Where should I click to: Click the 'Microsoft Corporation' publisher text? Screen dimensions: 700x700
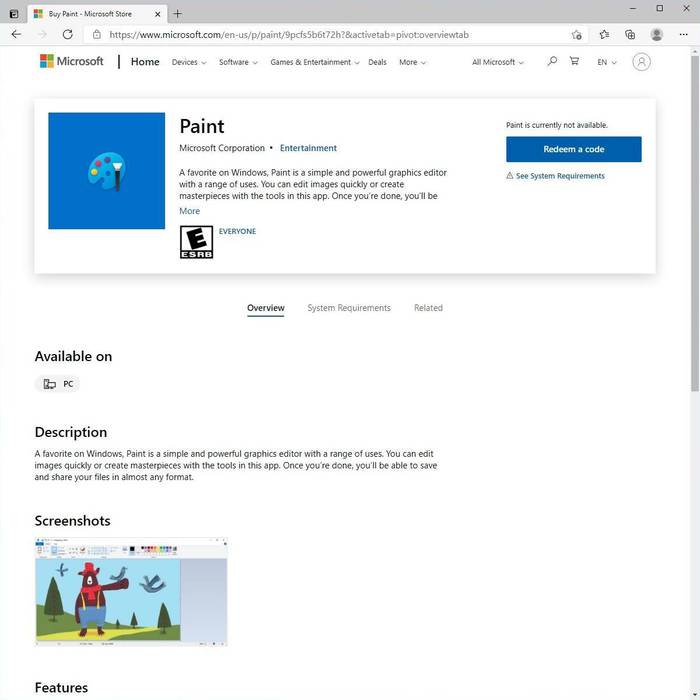click(222, 148)
